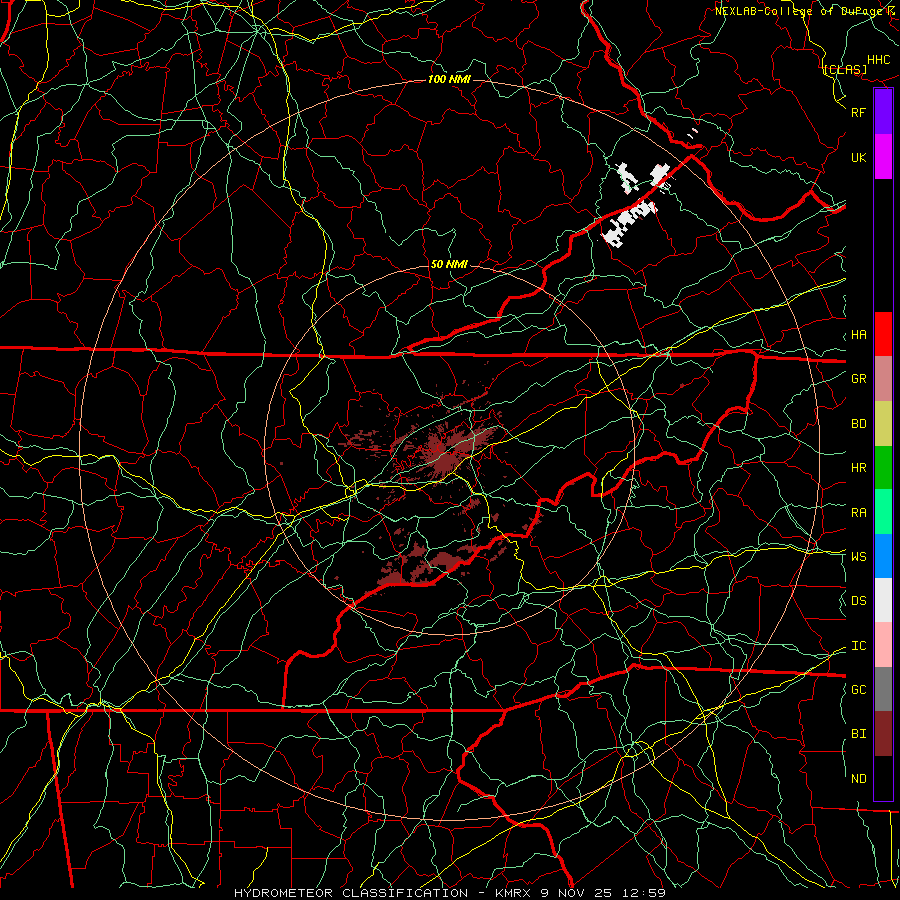The image size is (900, 900).
Task: Choose the DS white legend swatch
Action: pos(883,600)
